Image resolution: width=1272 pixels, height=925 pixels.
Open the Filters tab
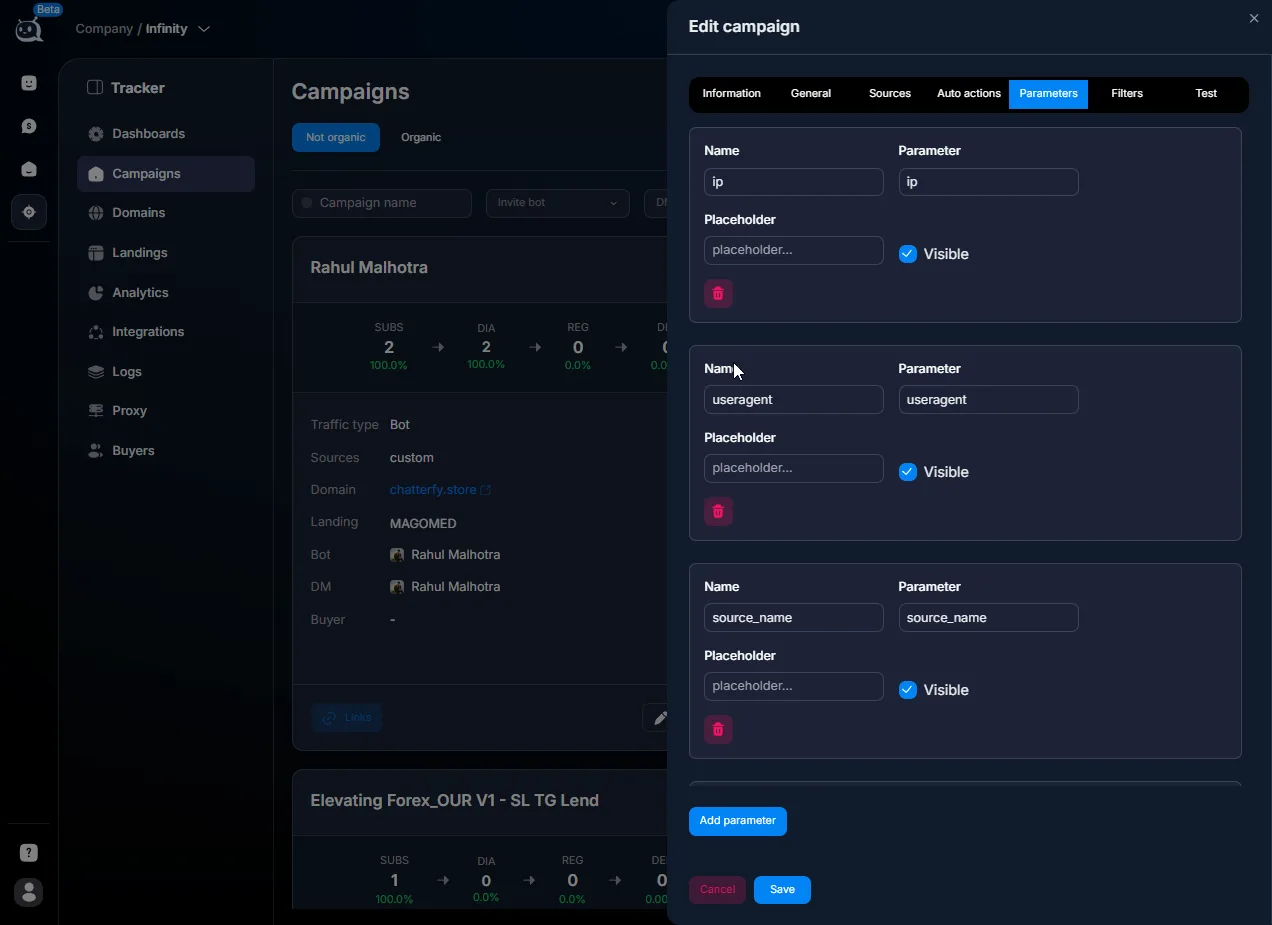[1127, 94]
